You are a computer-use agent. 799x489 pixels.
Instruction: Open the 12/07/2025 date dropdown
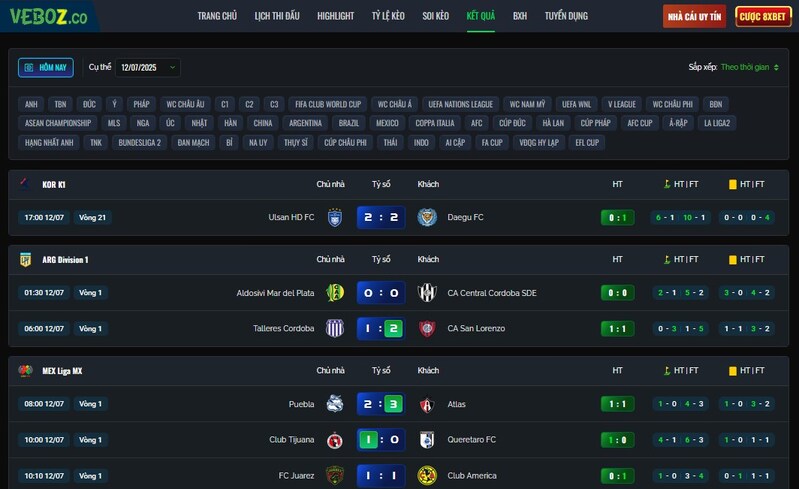point(148,67)
